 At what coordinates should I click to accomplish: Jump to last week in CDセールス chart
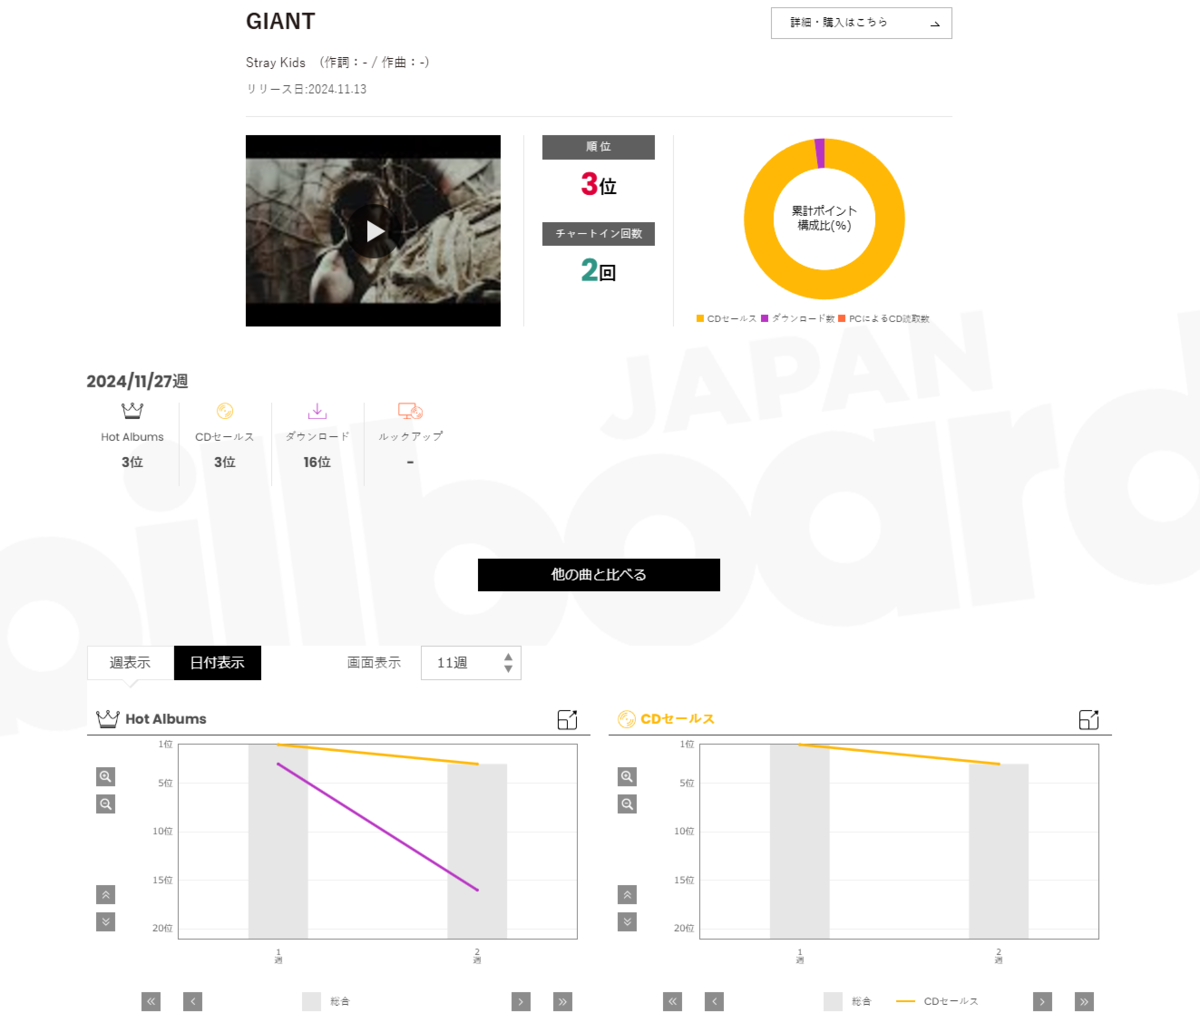[x=1084, y=1001]
